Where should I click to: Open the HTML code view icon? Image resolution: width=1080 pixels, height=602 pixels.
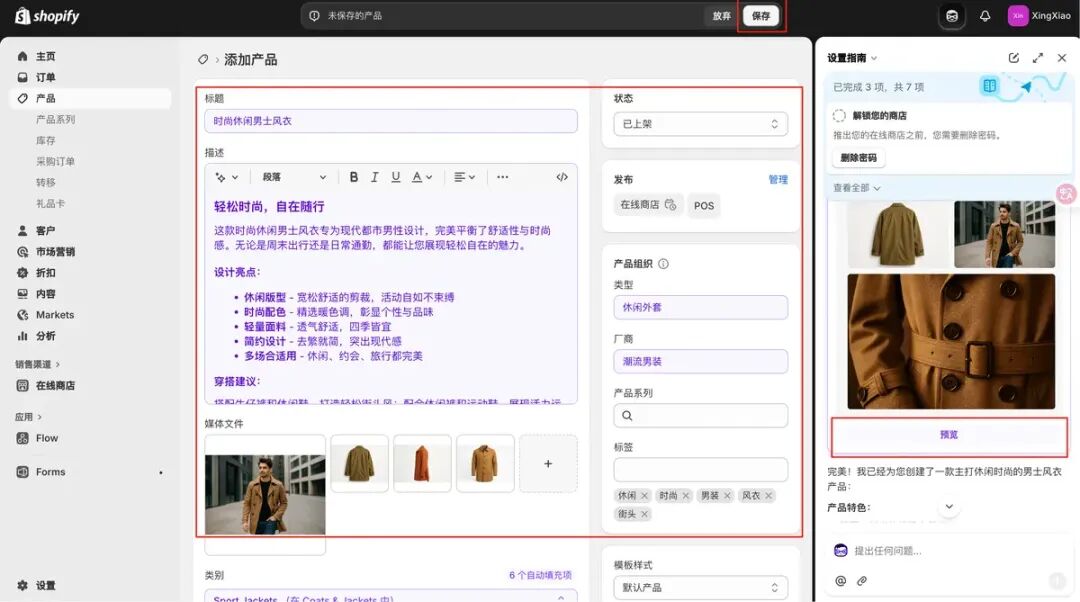pos(562,177)
